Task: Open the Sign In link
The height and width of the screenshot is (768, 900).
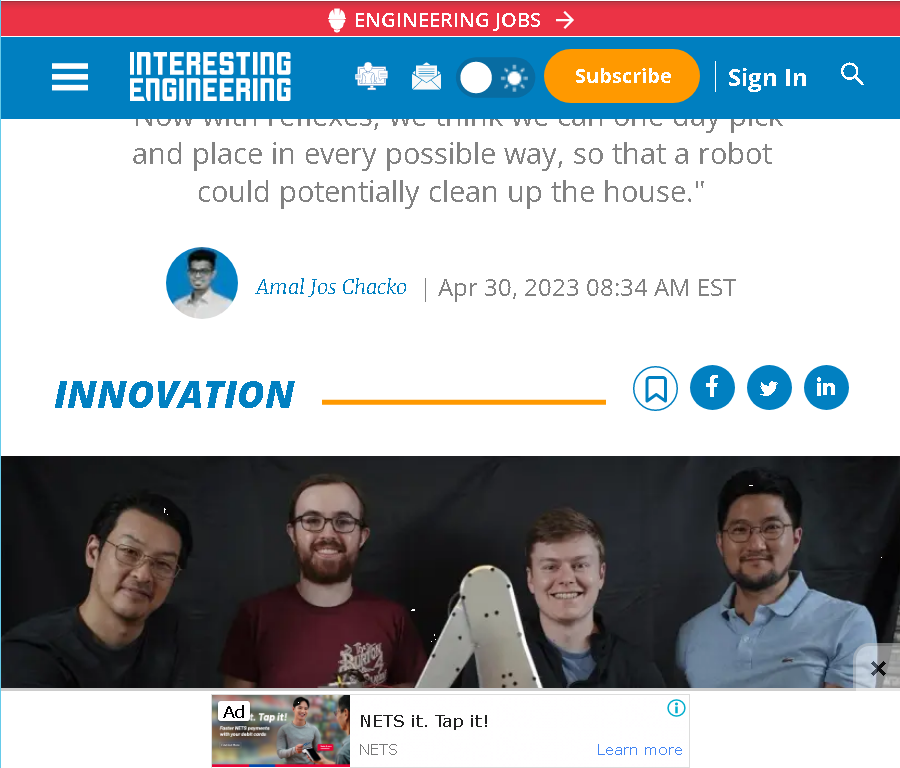Action: [x=767, y=77]
